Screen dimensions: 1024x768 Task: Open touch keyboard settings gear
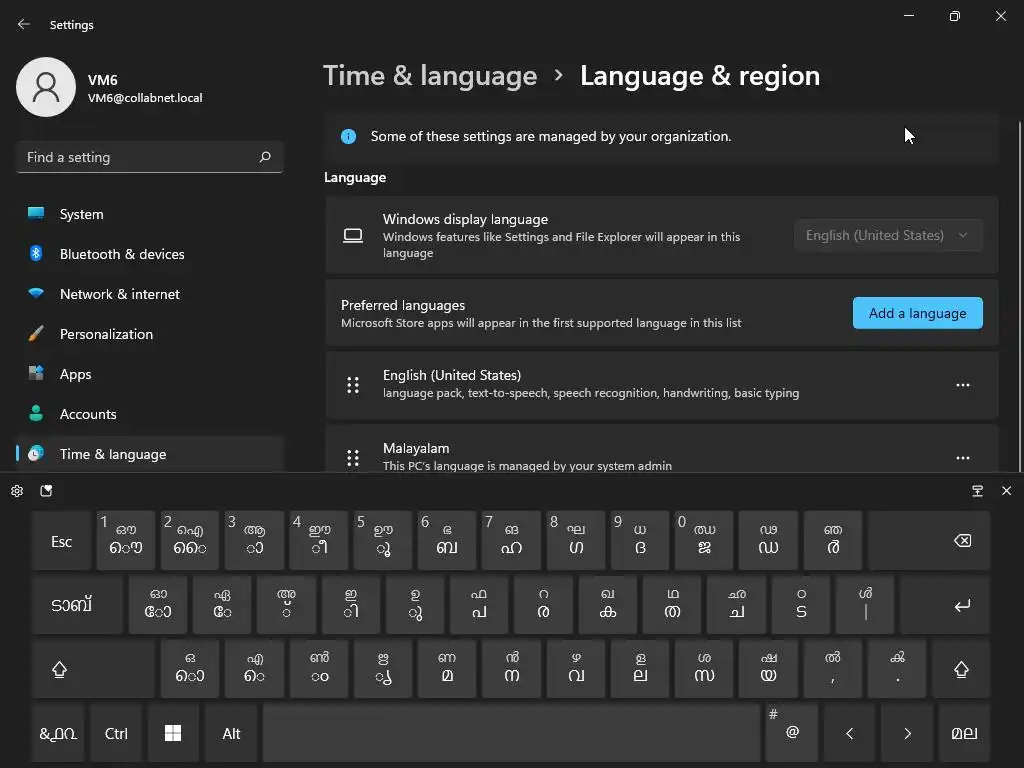pos(17,491)
